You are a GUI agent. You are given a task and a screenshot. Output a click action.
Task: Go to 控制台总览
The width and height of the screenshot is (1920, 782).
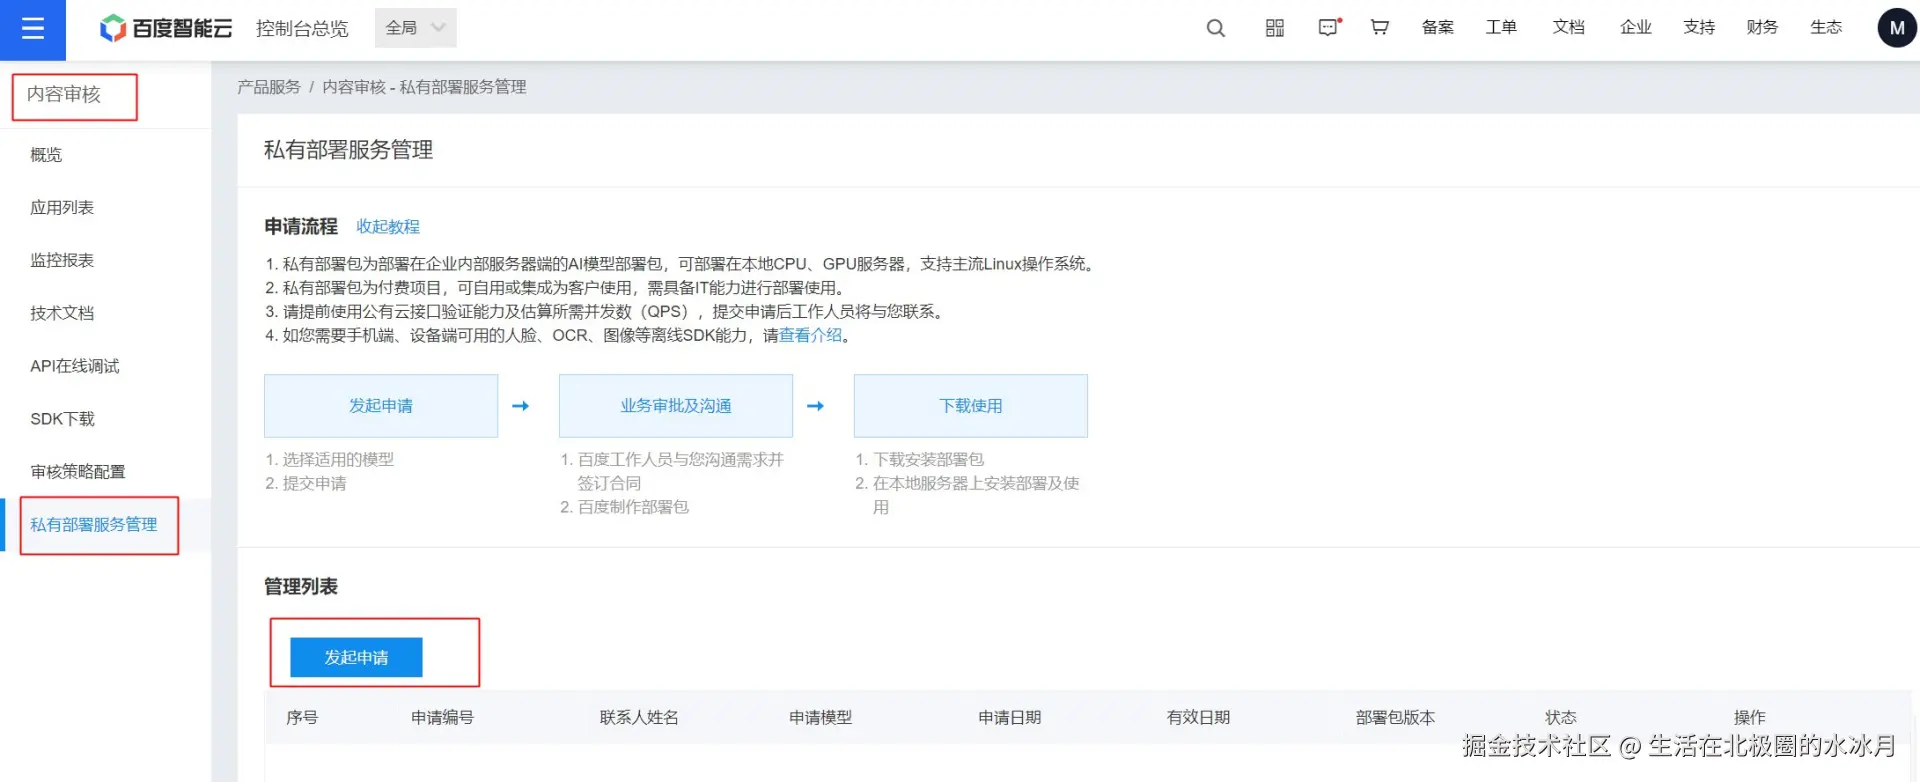(302, 28)
